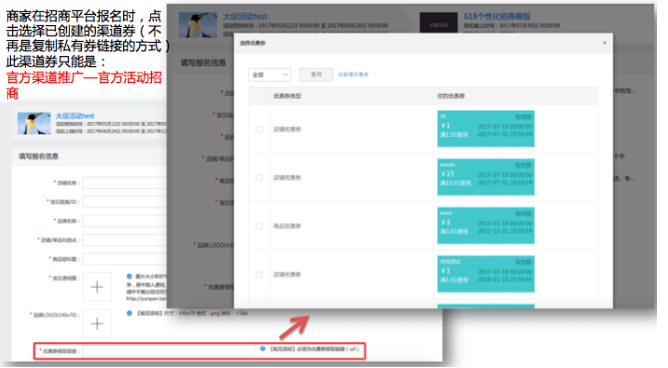Click info icon beside LOGO spec note
Image resolution: width=668 pixels, height=368 pixels.
(x=129, y=313)
